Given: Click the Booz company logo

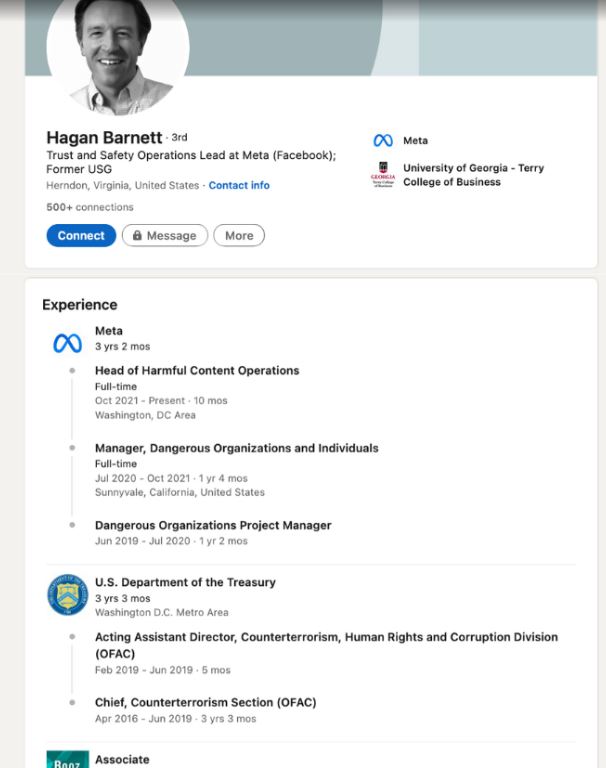Looking at the screenshot, I should [x=67, y=759].
